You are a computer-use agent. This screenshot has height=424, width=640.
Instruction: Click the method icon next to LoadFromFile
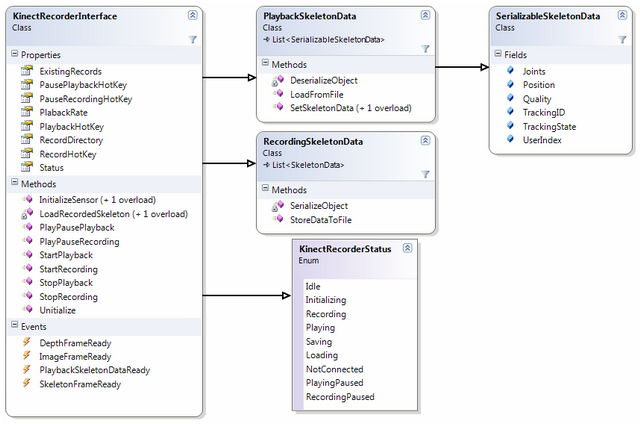coord(278,94)
